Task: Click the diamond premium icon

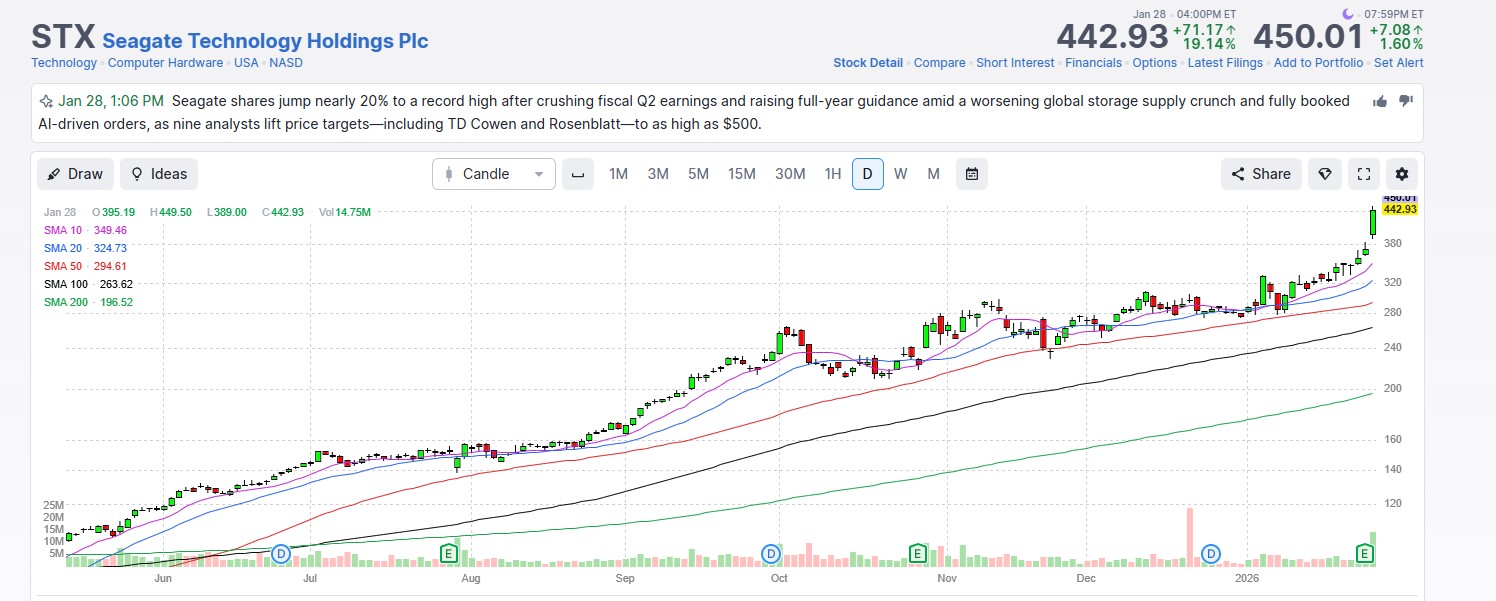Action: (x=1325, y=174)
